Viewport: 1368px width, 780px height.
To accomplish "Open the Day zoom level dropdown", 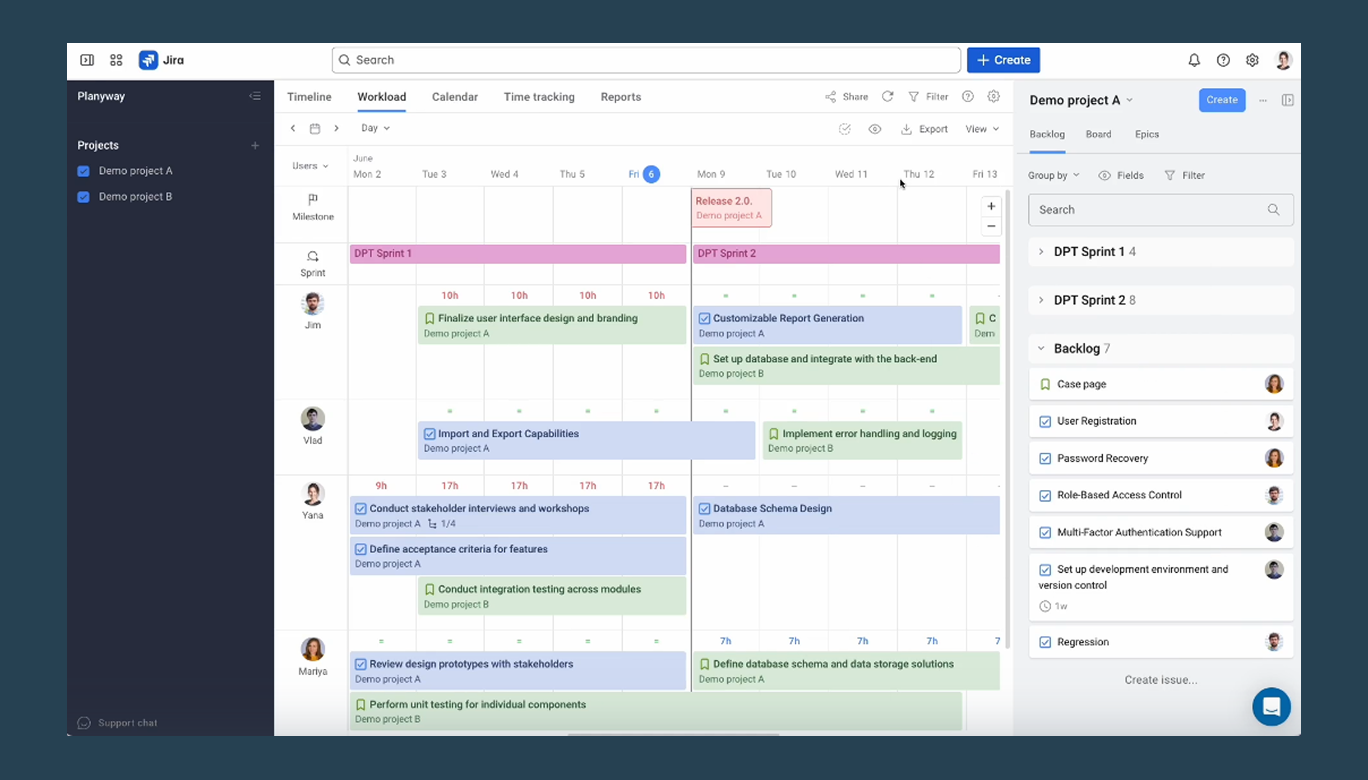I will tap(375, 128).
